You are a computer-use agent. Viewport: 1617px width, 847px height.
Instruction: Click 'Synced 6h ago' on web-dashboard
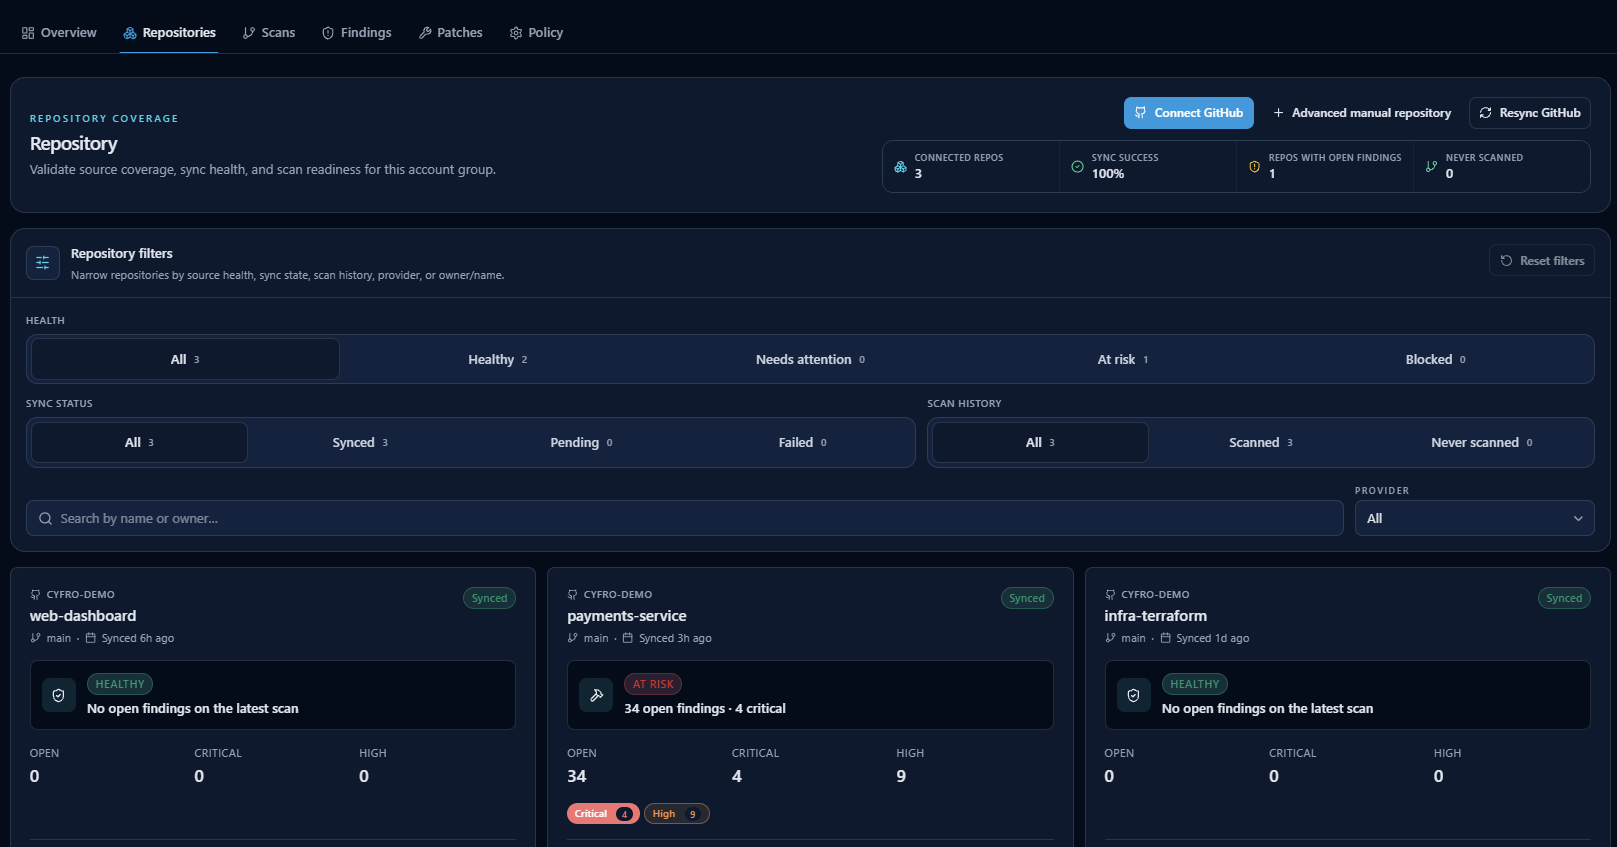click(138, 638)
